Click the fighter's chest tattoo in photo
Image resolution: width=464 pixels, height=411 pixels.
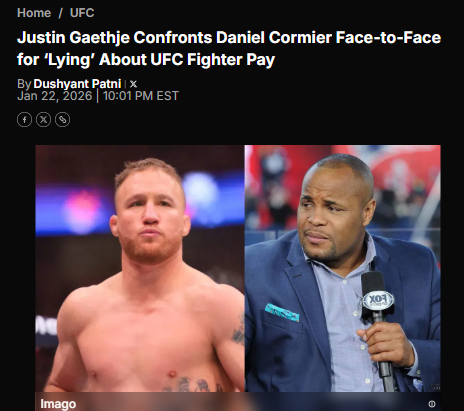[190, 384]
